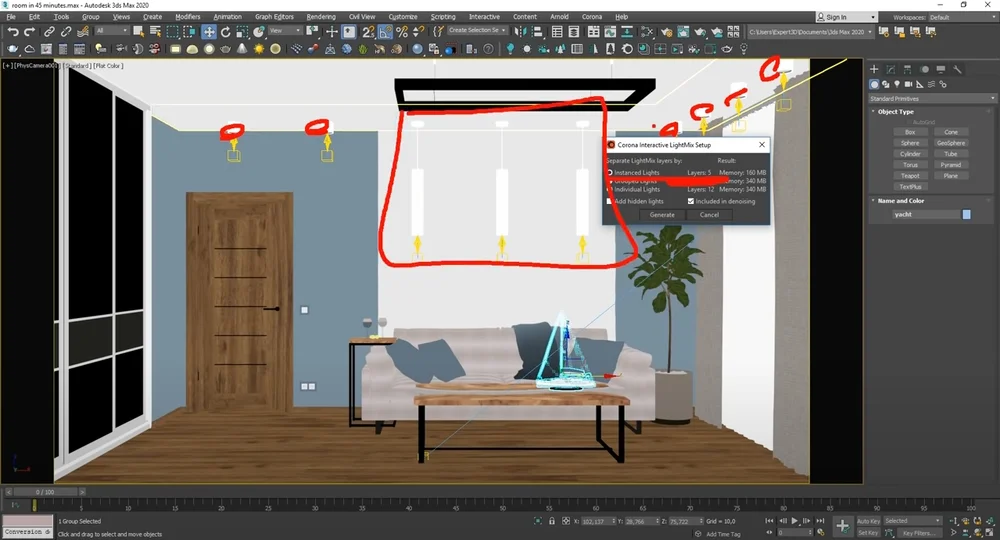
Task: Switch to the Hierarchy panel tab
Action: tap(908, 69)
